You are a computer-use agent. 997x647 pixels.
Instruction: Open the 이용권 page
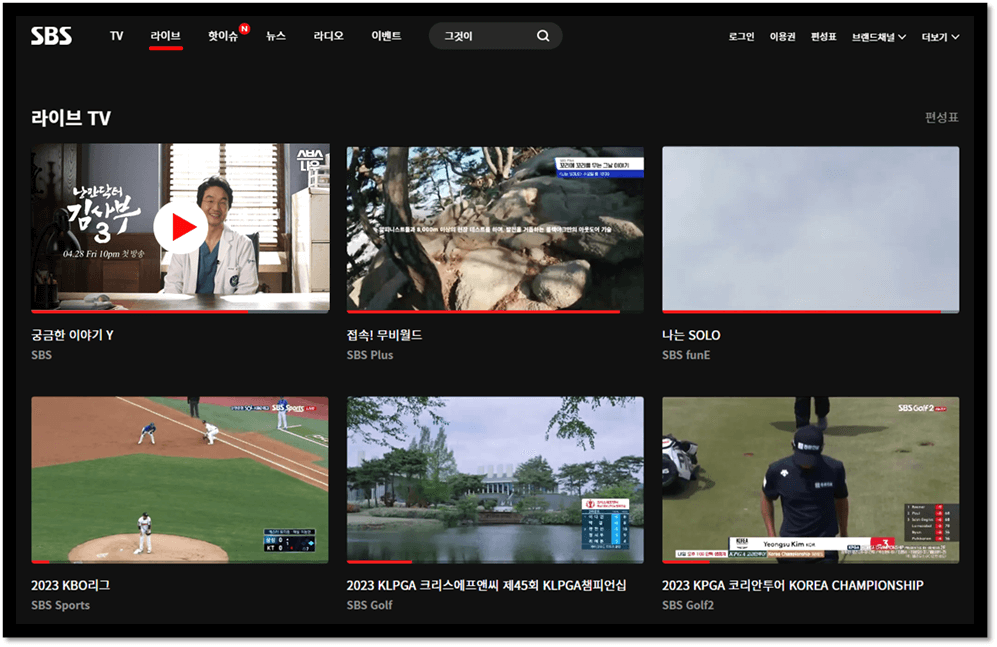coord(782,37)
